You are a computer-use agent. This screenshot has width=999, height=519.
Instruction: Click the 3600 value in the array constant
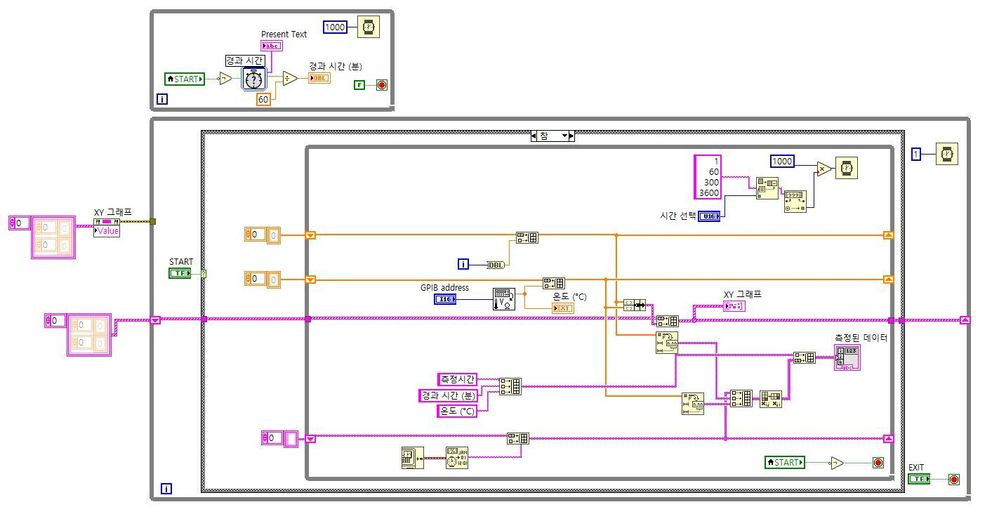[x=708, y=193]
